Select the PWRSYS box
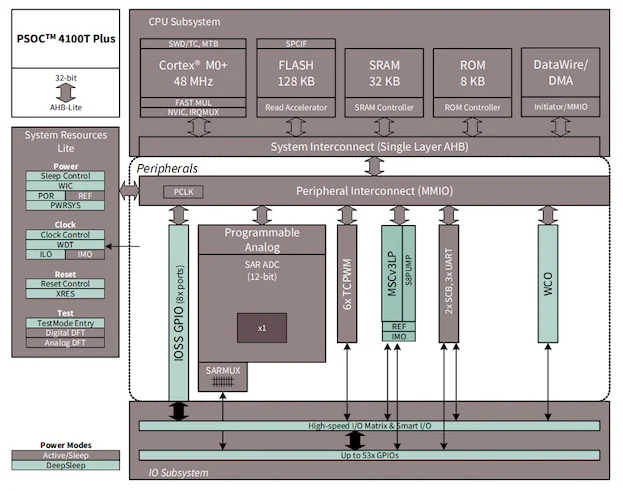The height and width of the screenshot is (491, 623). 65,205
